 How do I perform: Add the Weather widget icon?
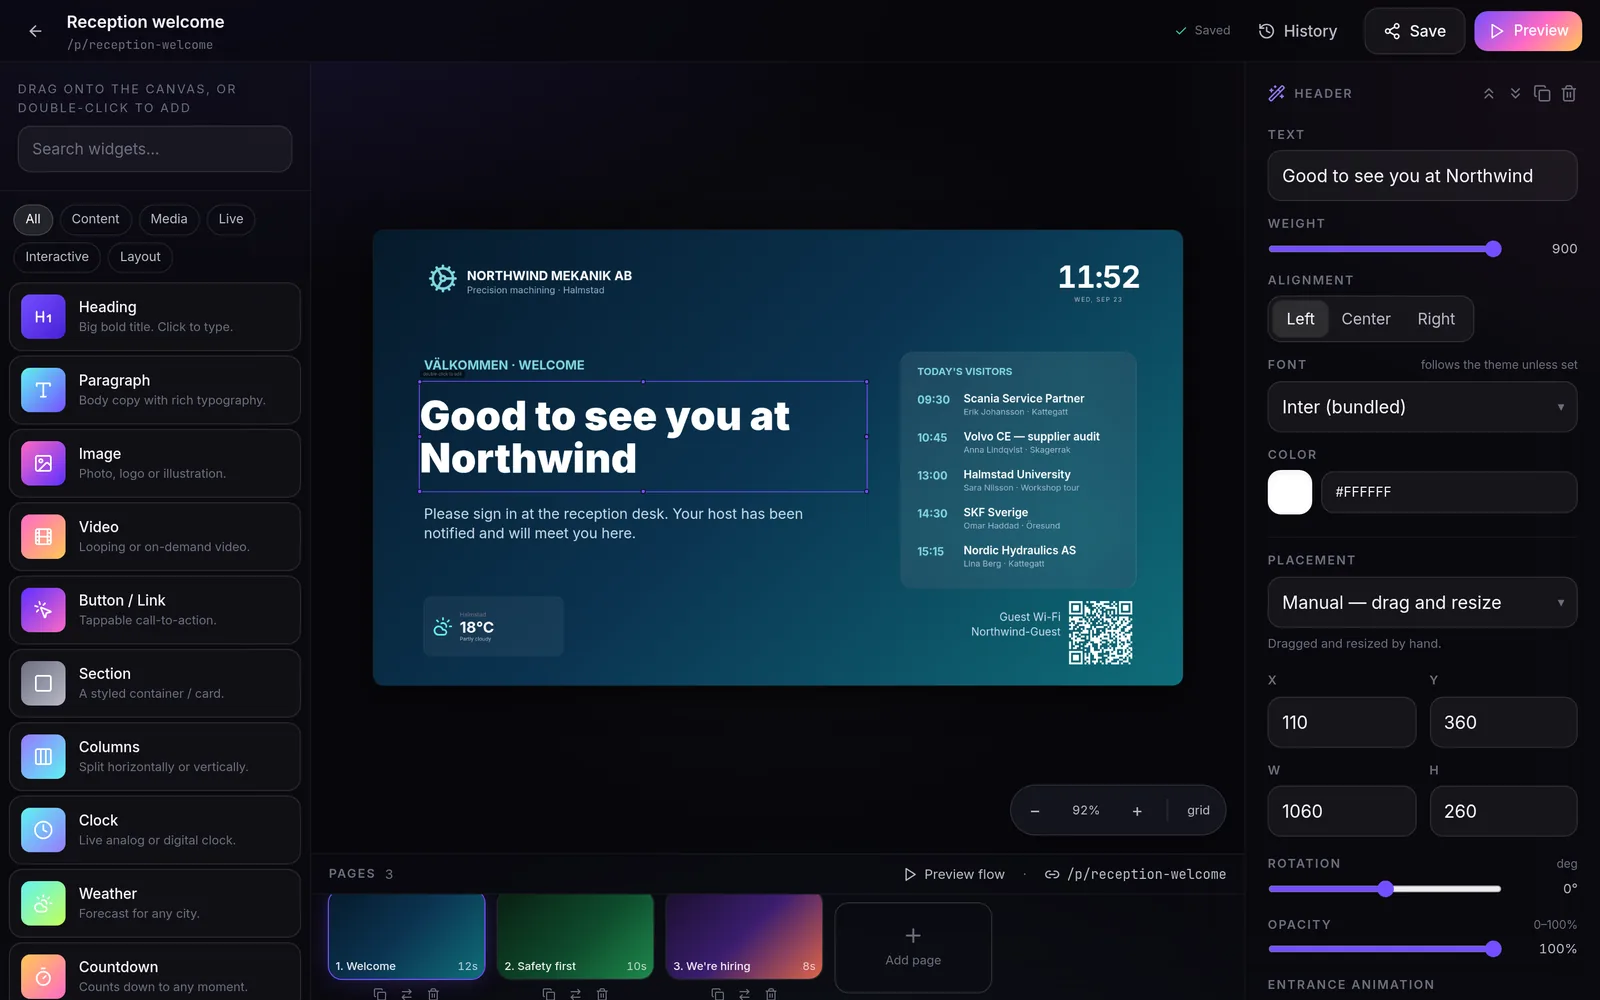43,903
